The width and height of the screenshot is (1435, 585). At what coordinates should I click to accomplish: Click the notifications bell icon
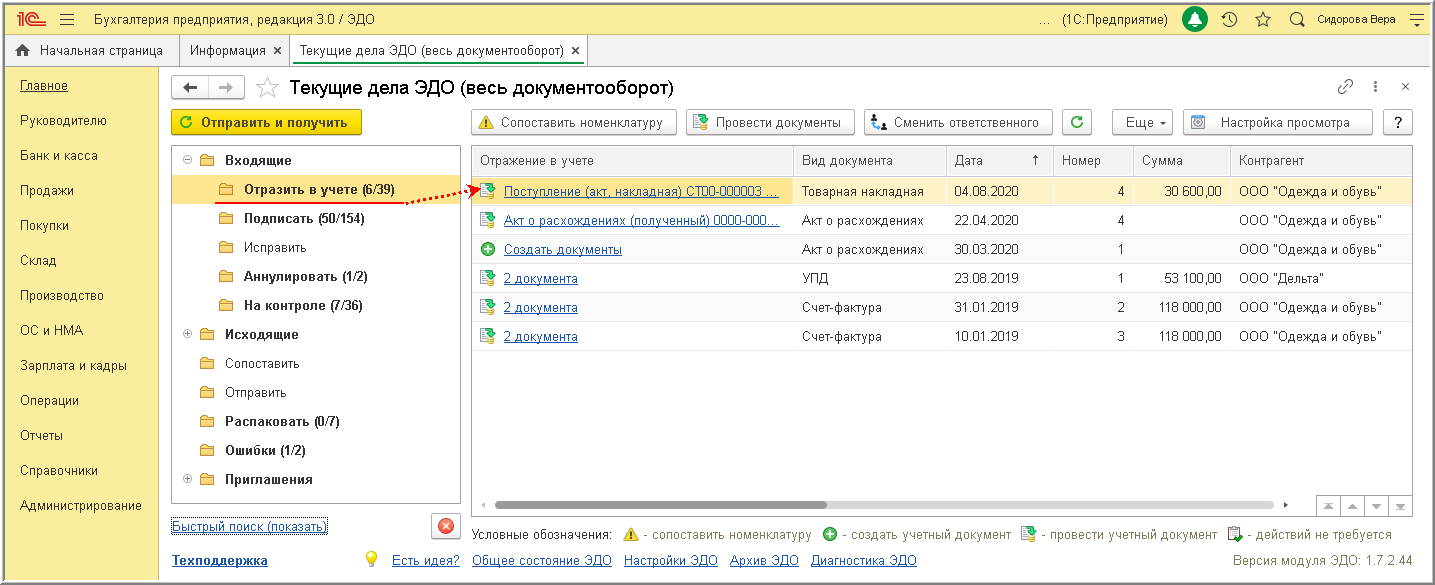(x=1195, y=19)
